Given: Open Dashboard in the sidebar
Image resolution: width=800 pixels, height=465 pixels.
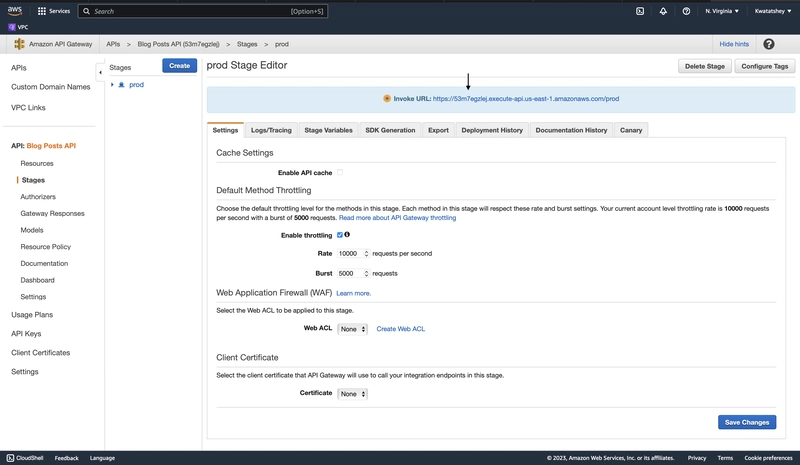Looking at the screenshot, I should coord(37,280).
